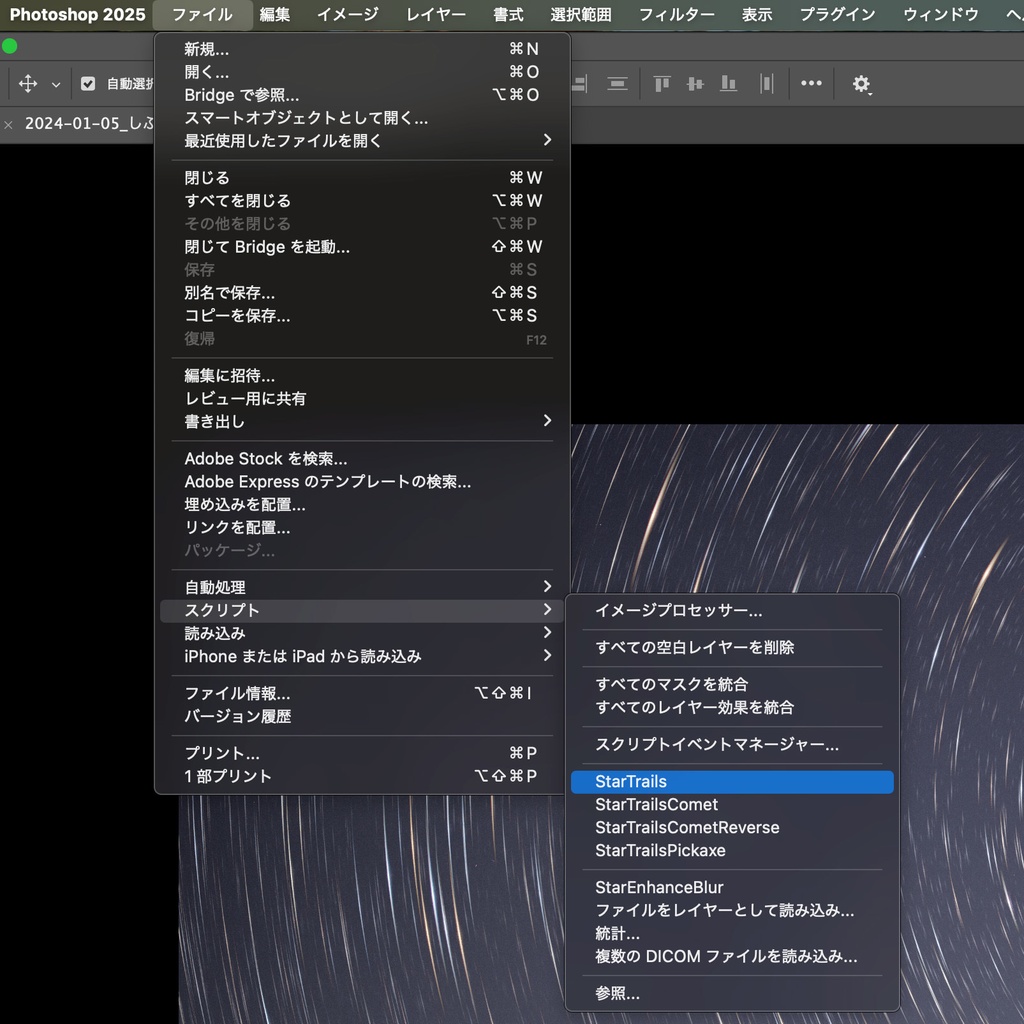Click the align vertical centers icon
The width and height of the screenshot is (1024, 1024).
pos(695,84)
